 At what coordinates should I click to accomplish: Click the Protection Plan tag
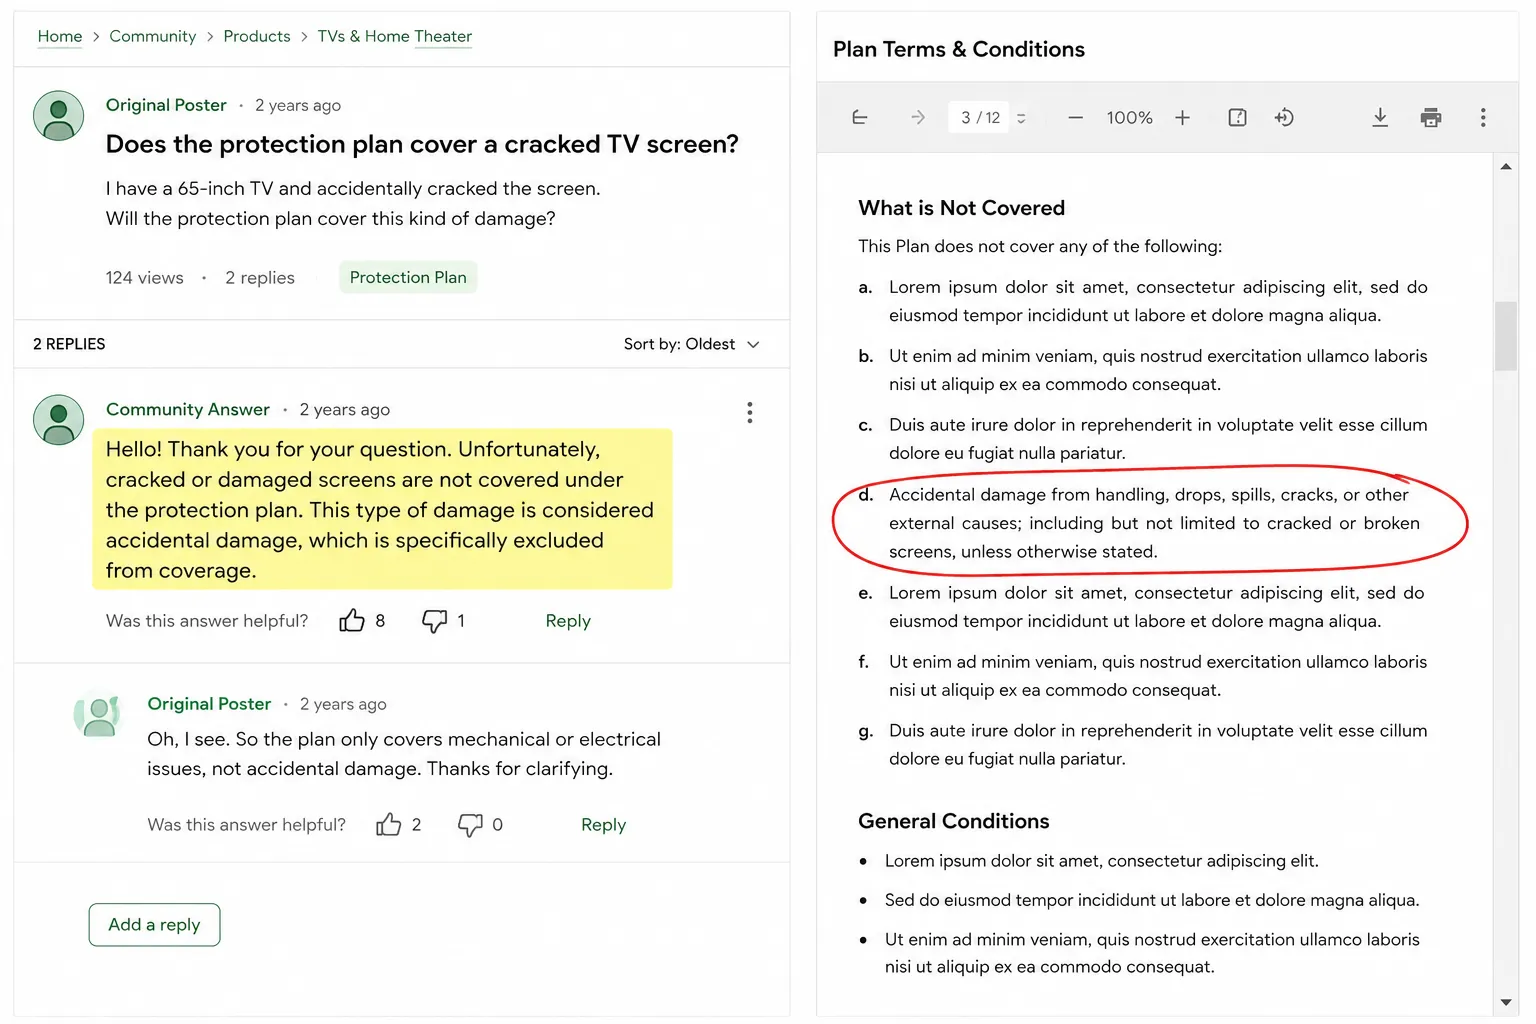[x=408, y=277]
